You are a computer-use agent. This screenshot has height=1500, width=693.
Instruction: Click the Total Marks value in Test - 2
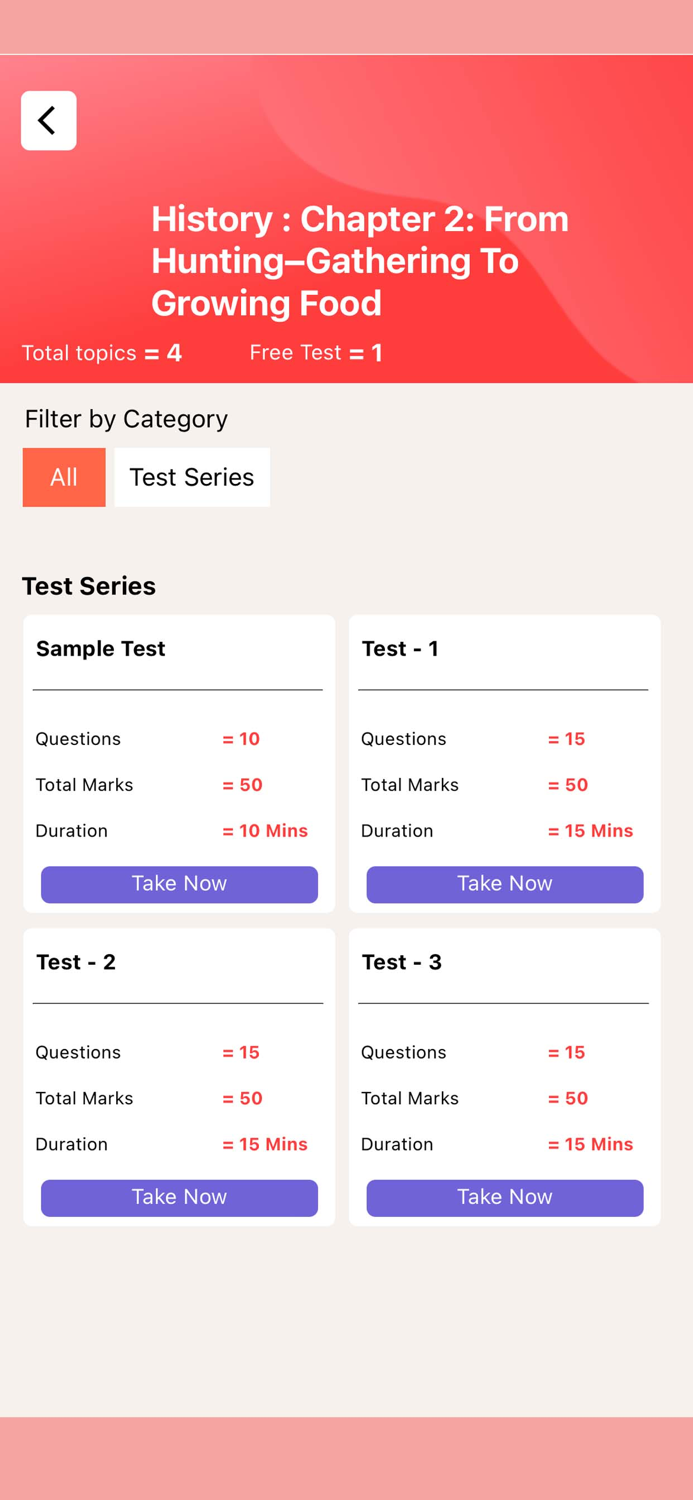[x=242, y=1098]
